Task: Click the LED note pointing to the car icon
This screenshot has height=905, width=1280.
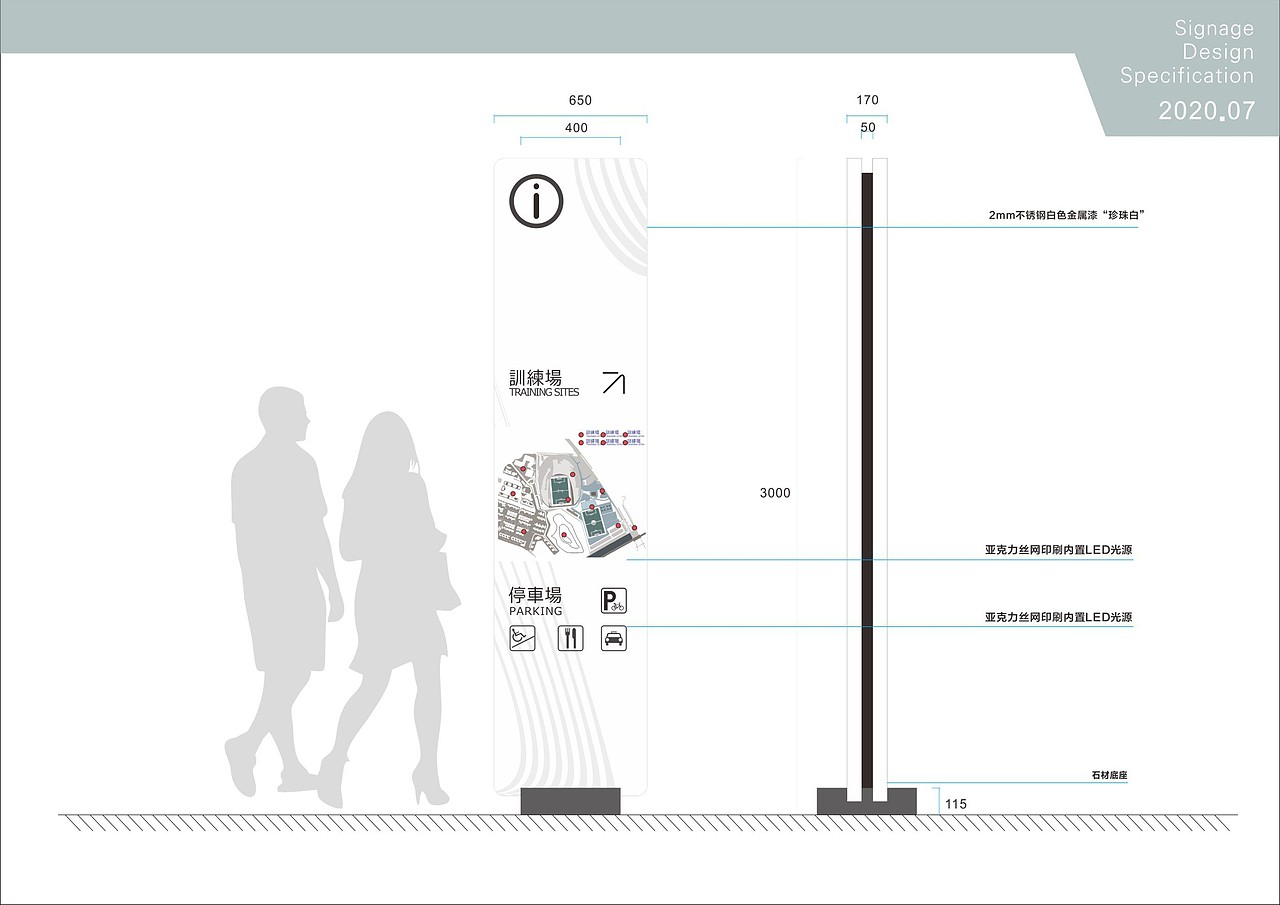Action: point(1058,618)
